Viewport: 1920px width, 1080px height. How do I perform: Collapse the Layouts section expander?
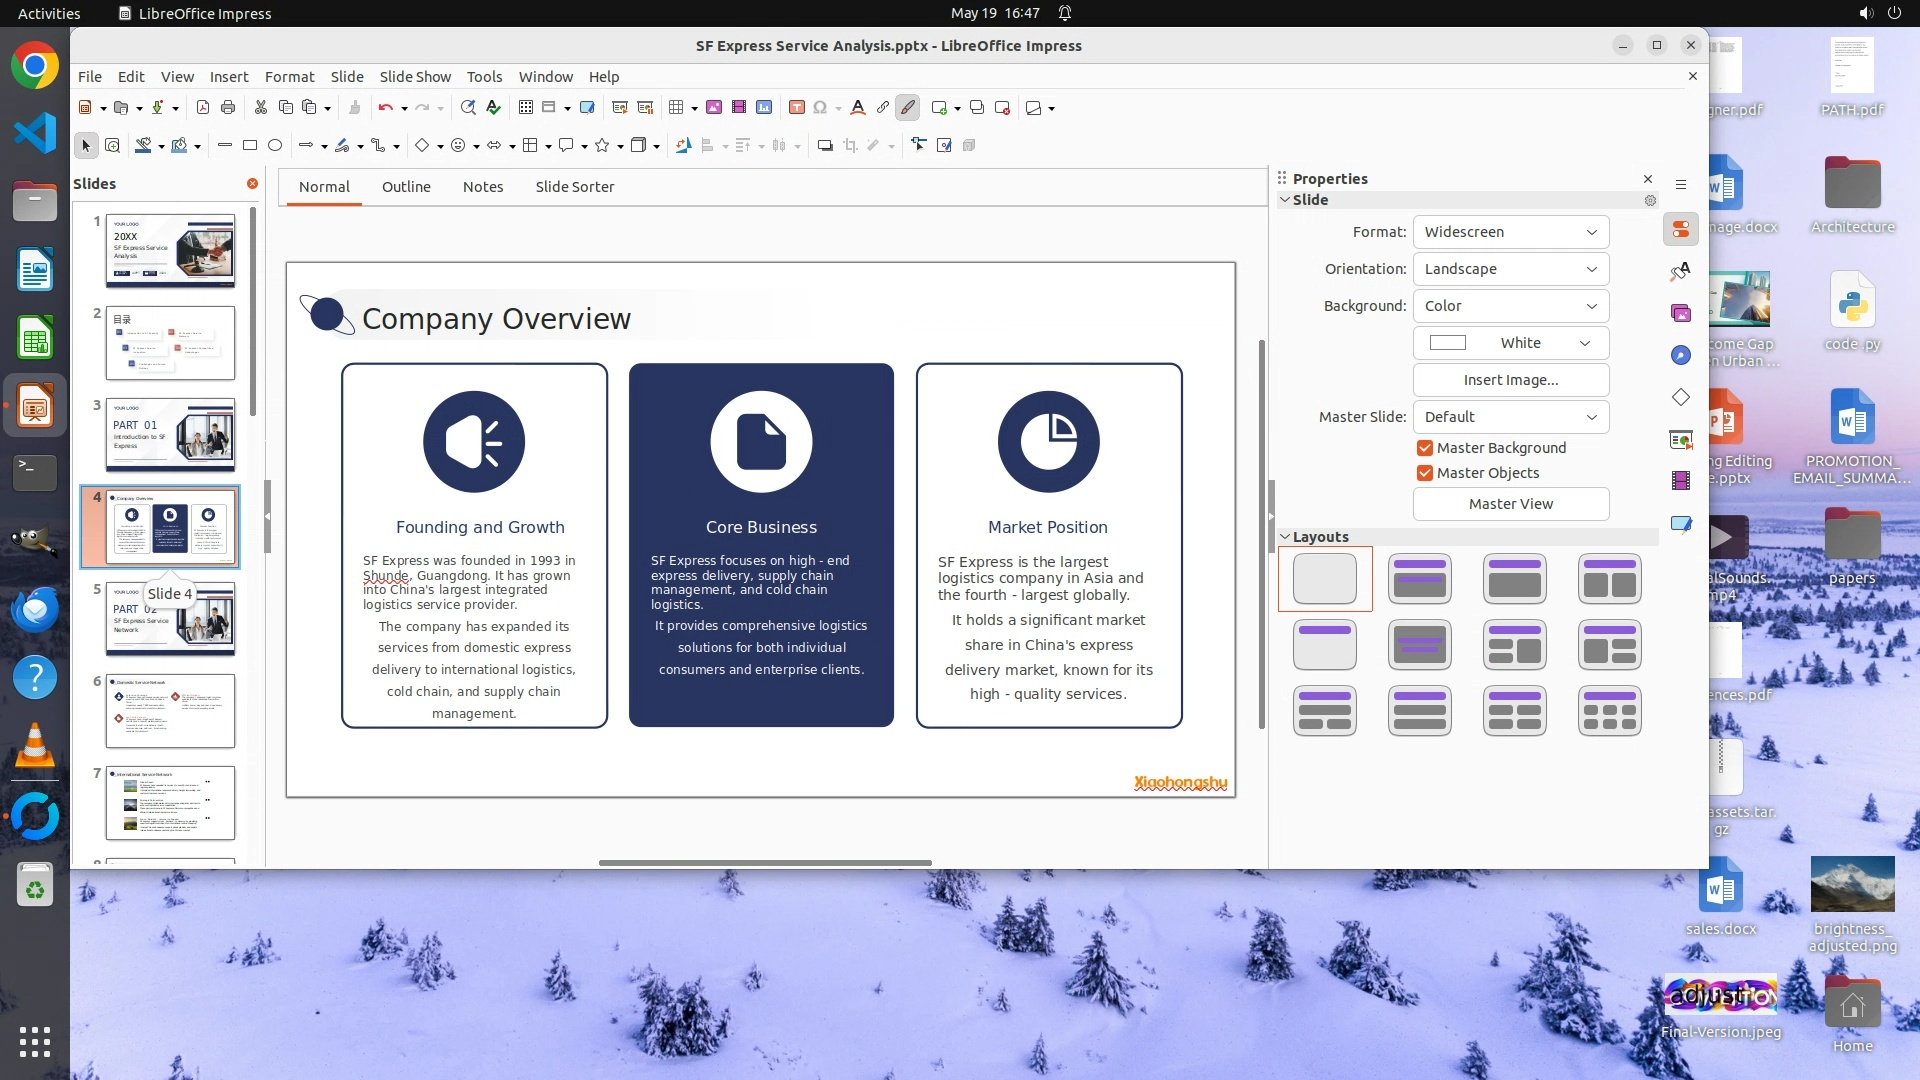[1285, 537]
